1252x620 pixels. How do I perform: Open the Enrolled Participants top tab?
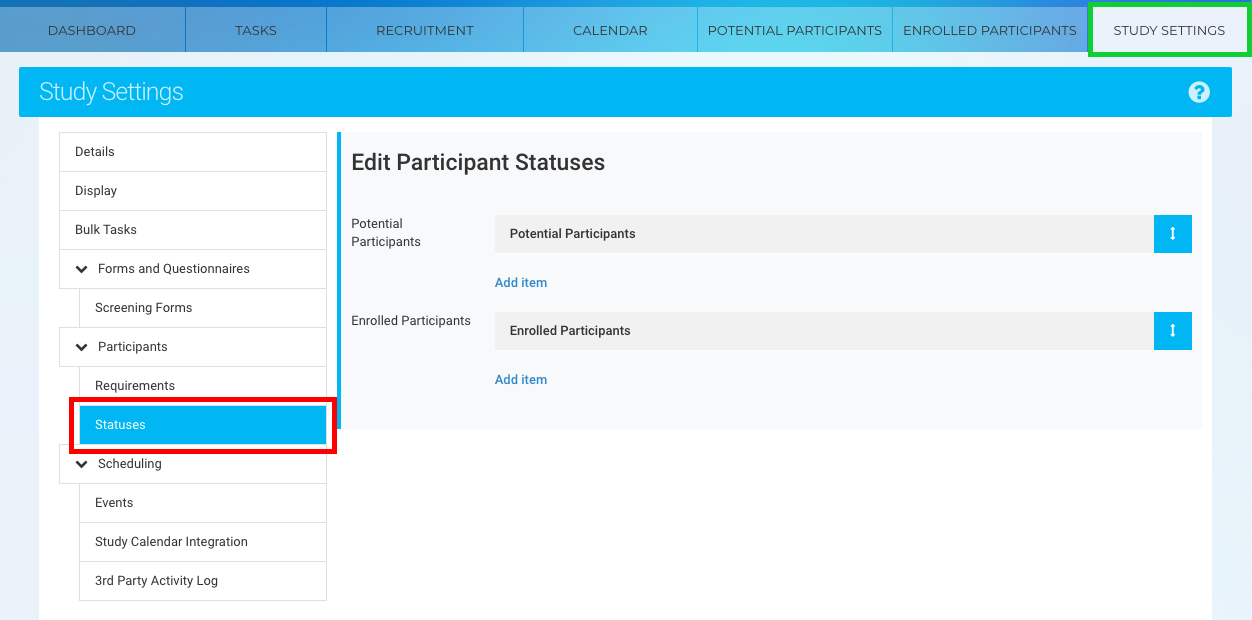[x=989, y=30]
